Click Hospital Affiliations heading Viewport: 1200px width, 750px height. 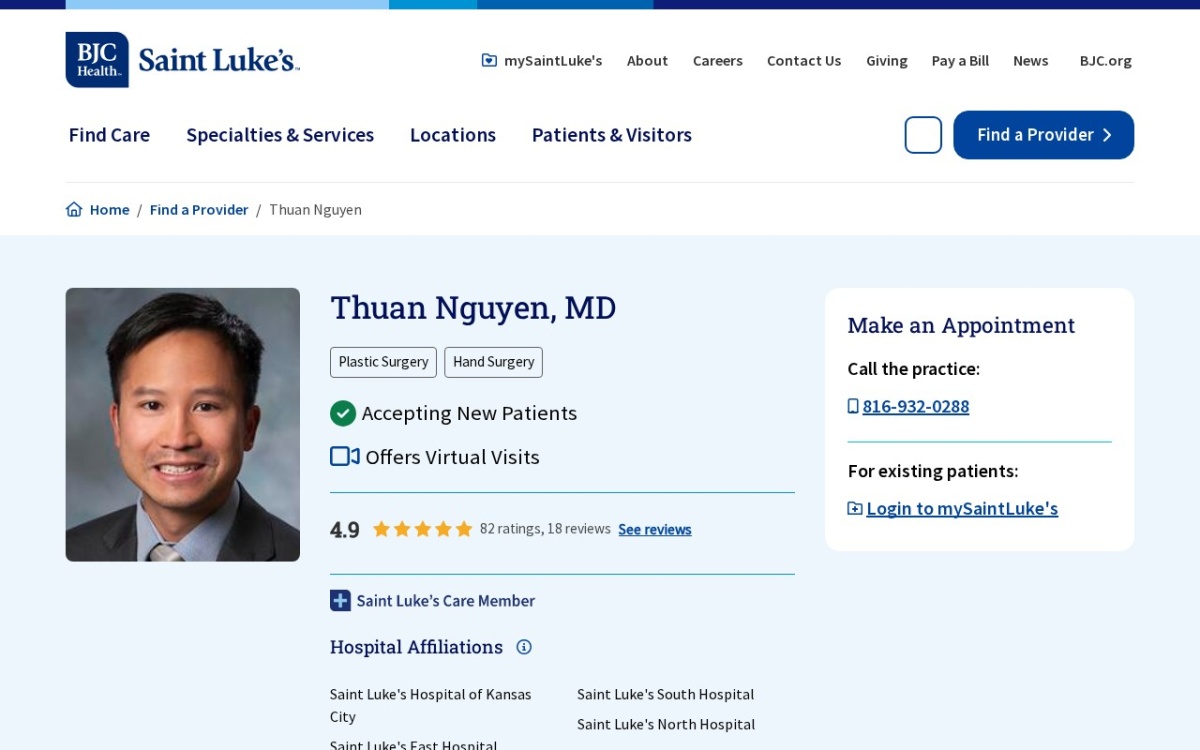click(x=417, y=647)
